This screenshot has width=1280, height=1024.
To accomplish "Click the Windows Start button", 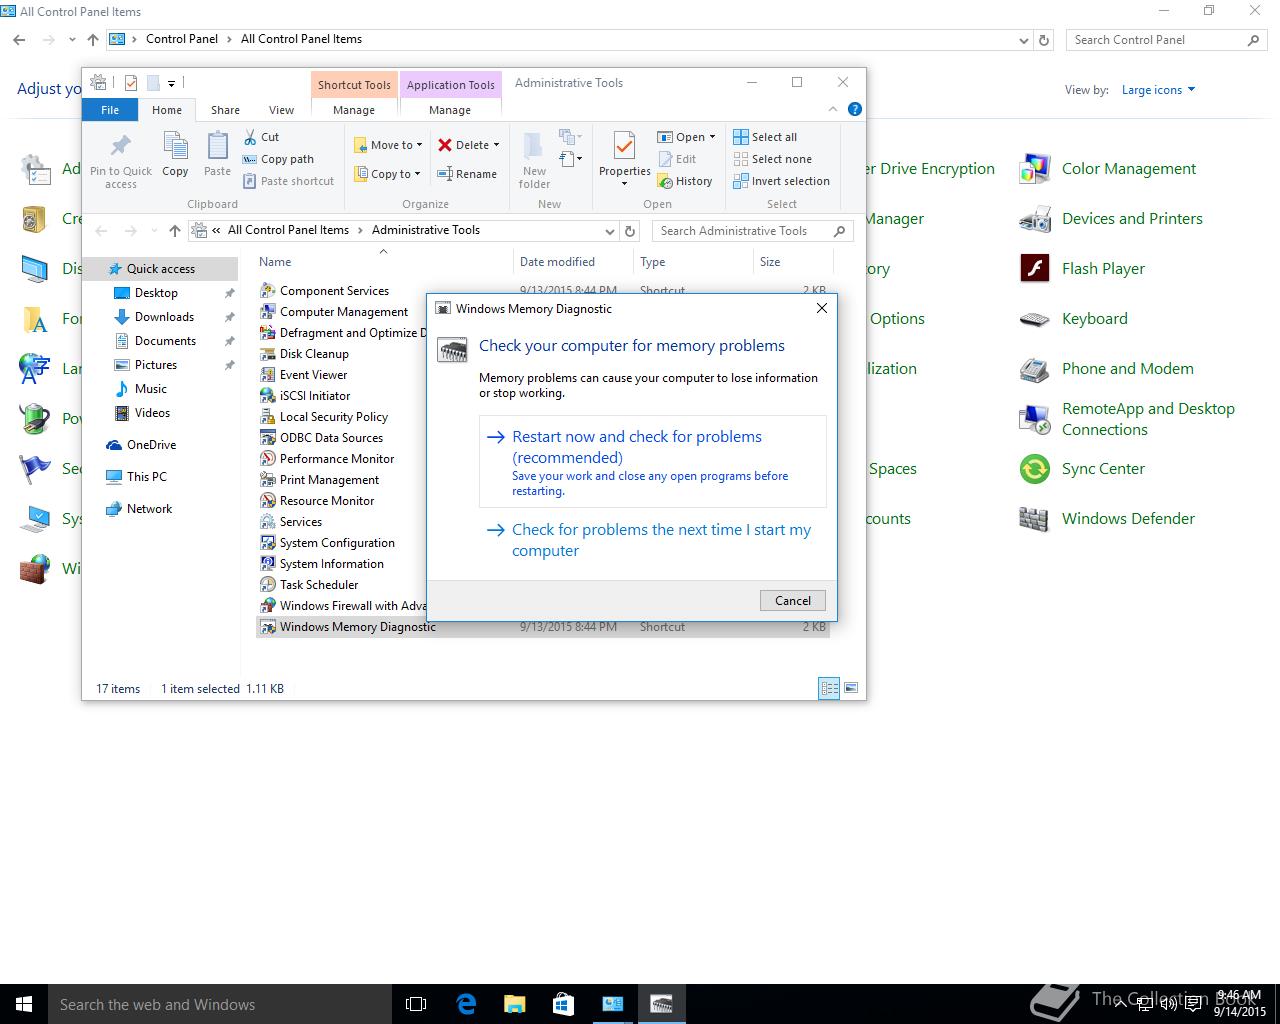I will (x=24, y=1004).
